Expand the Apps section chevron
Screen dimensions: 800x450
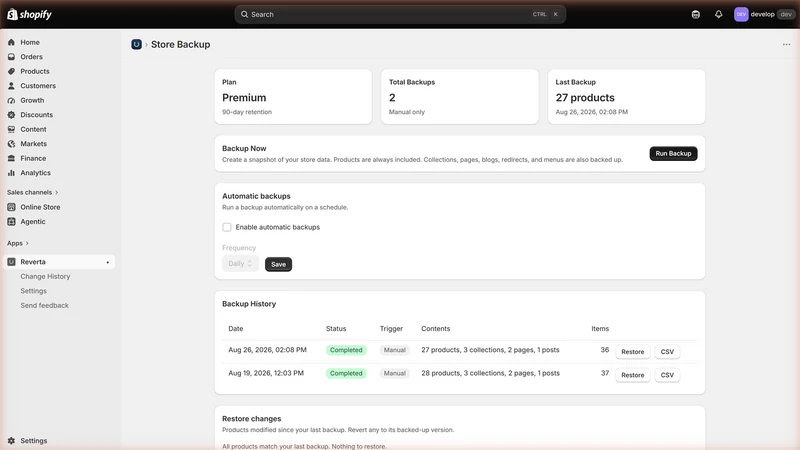click(x=27, y=243)
